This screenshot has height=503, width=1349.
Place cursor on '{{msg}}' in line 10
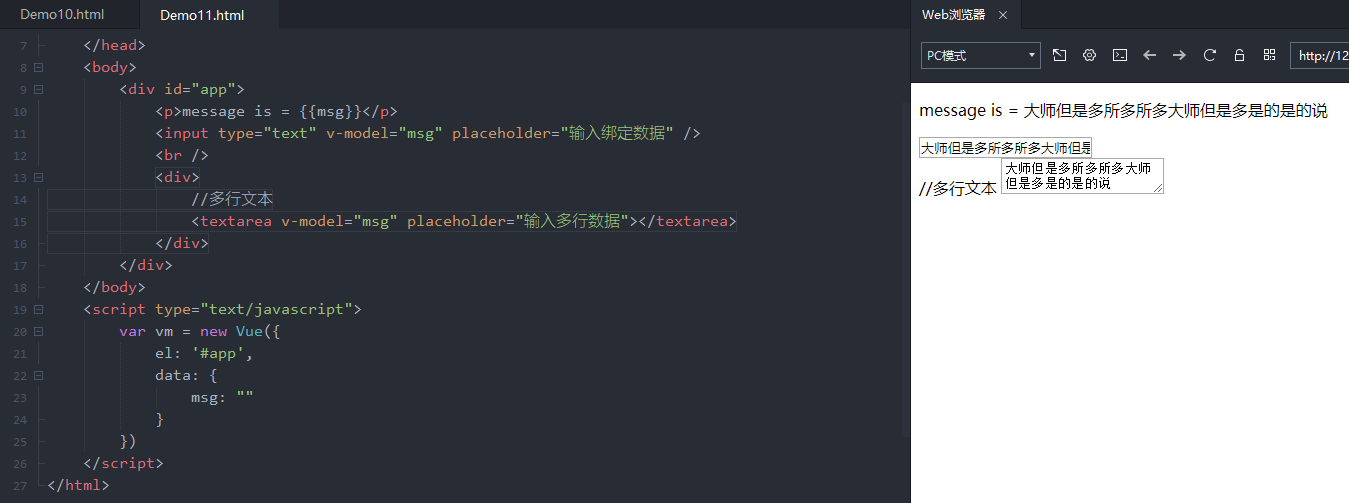point(330,111)
